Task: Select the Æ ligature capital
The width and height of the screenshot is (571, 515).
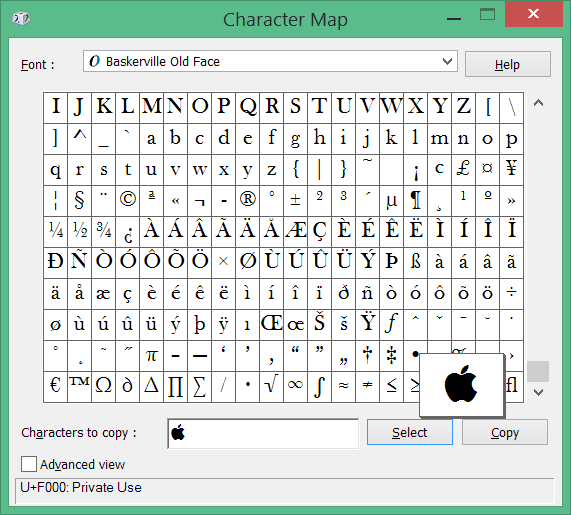Action: pos(295,232)
